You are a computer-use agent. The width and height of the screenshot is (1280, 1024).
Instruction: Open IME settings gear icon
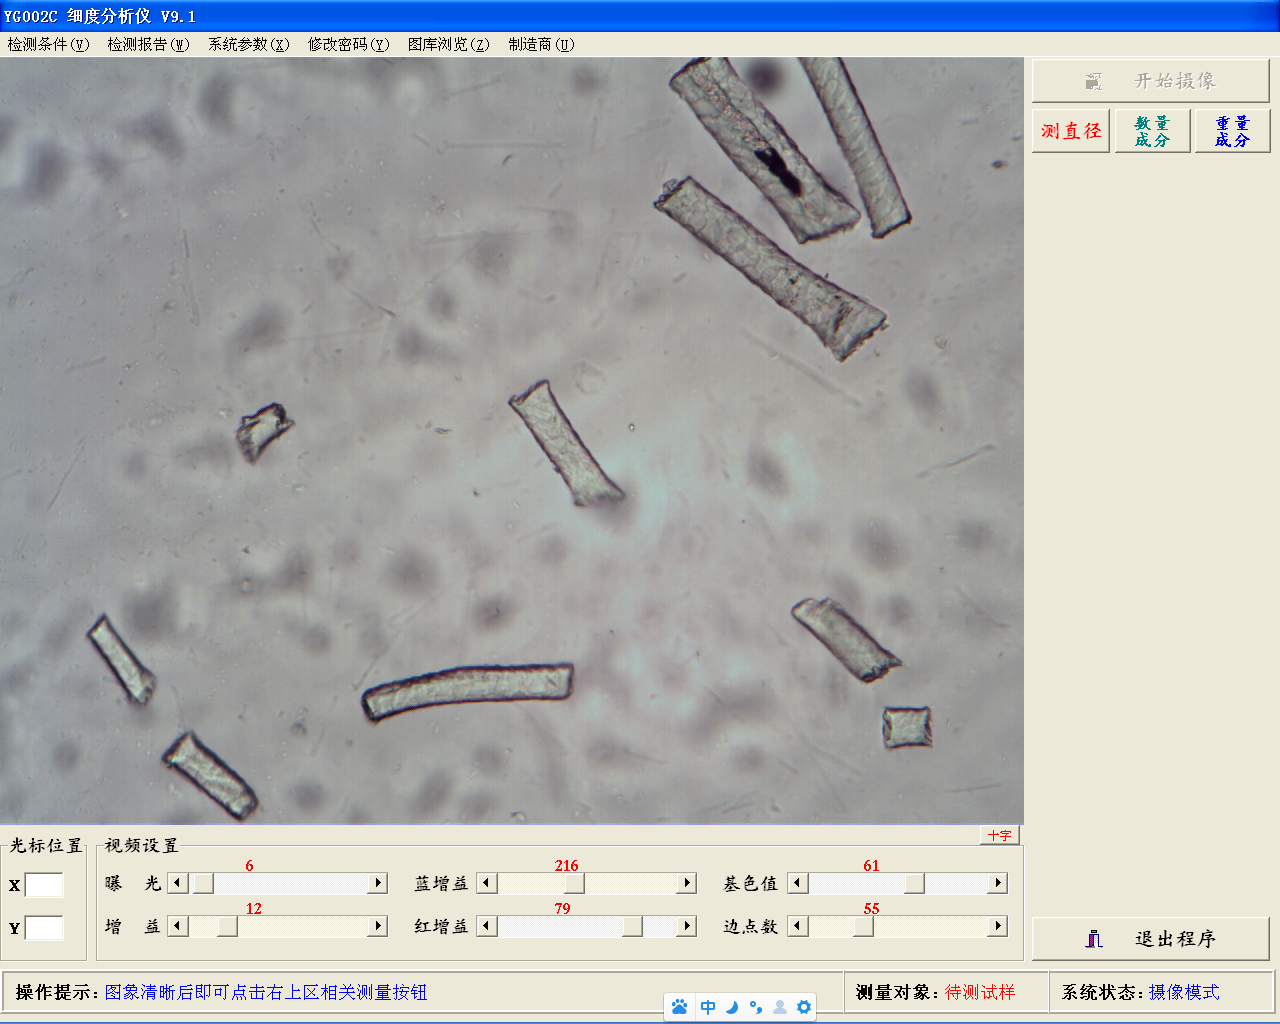tap(804, 1007)
